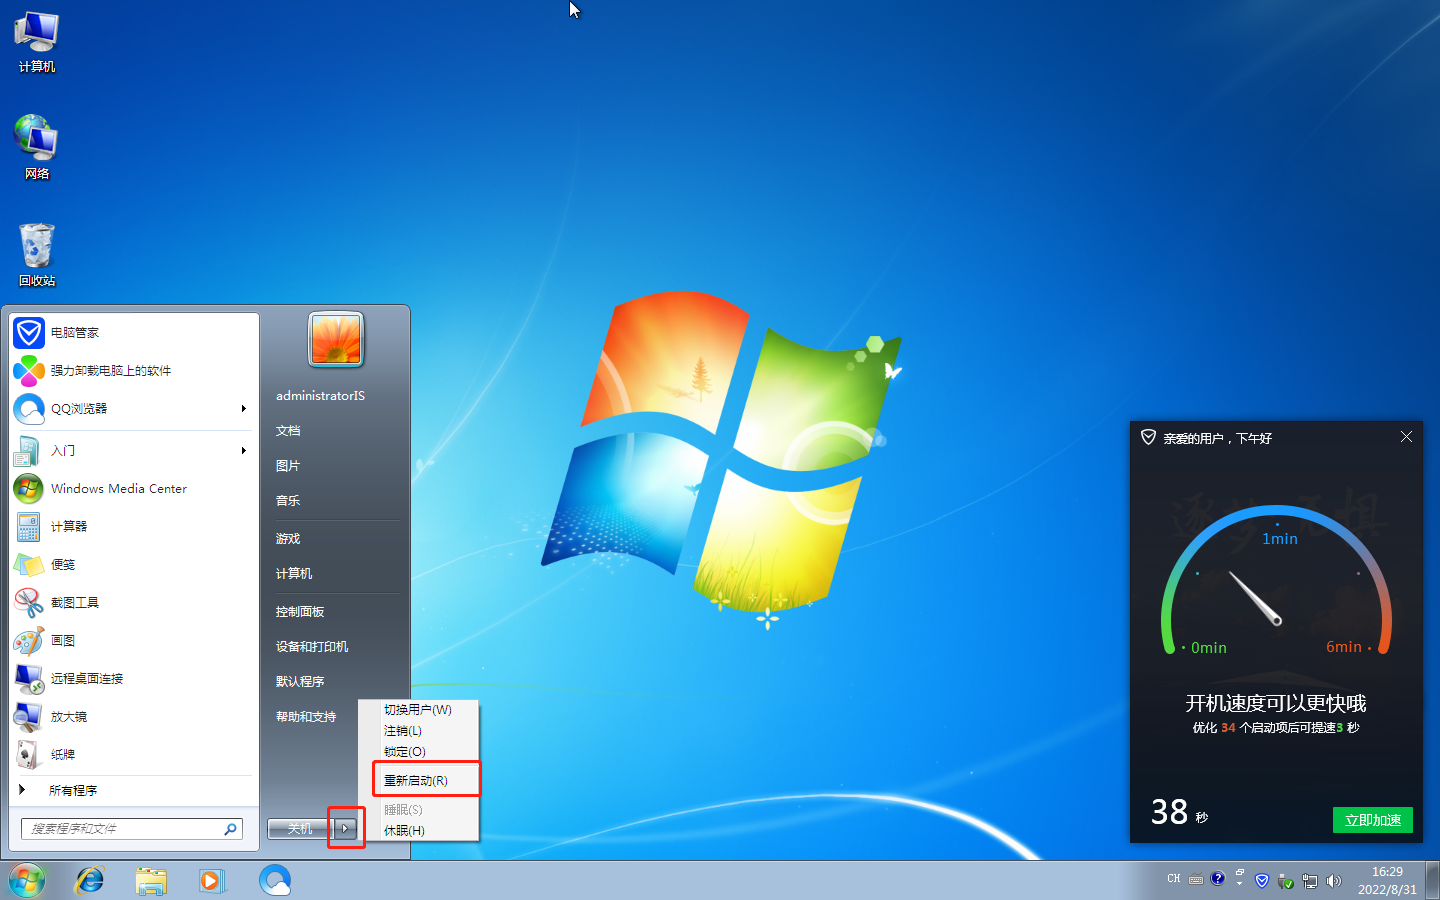
Task: Choose 注销(L) from the power menu
Action: pos(418,731)
